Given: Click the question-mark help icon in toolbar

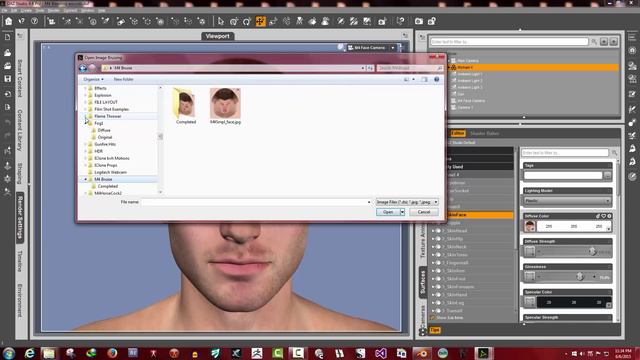Looking at the screenshot, I should (35, 21).
